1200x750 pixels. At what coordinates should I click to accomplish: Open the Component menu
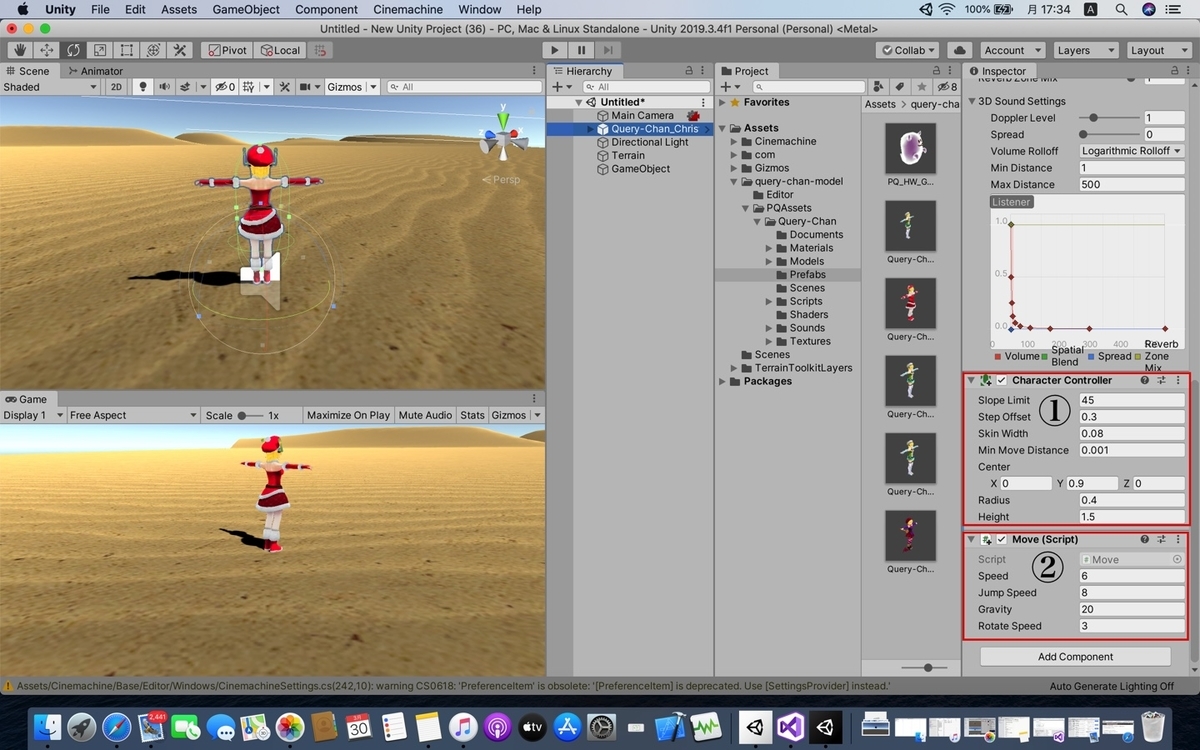point(326,9)
